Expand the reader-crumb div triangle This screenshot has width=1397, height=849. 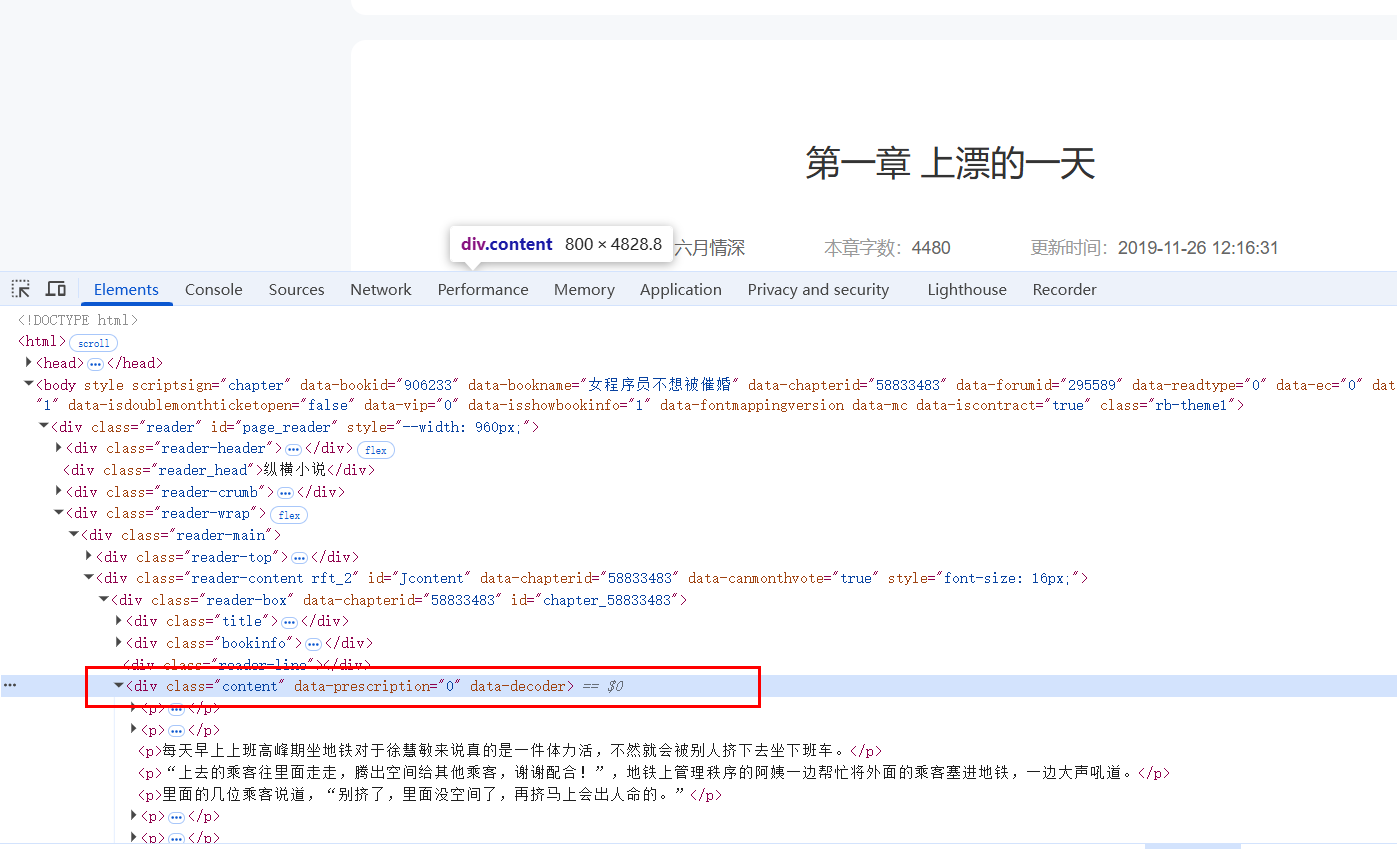59,491
